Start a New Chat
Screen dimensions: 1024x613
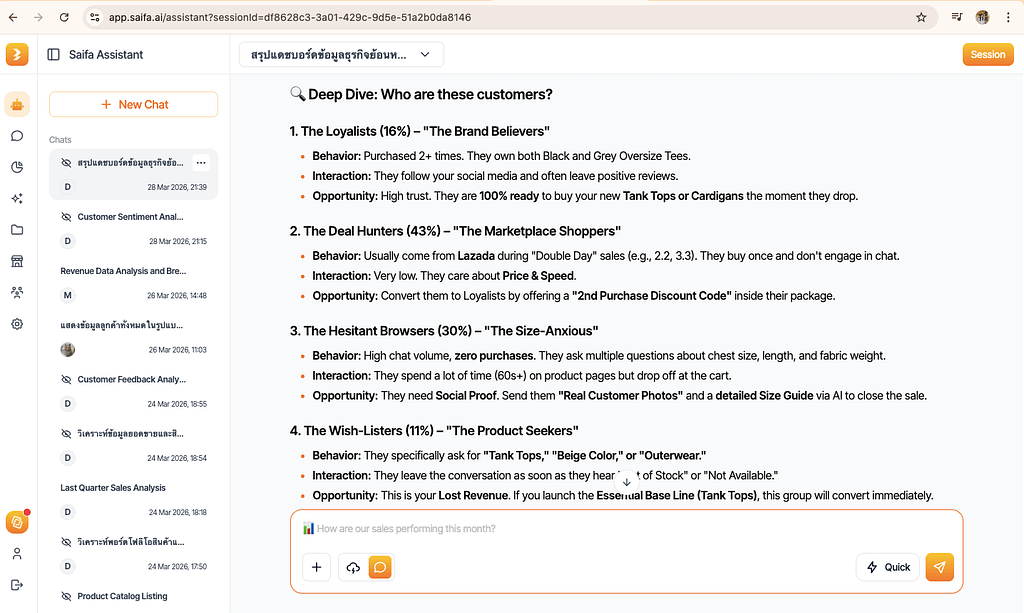133,104
